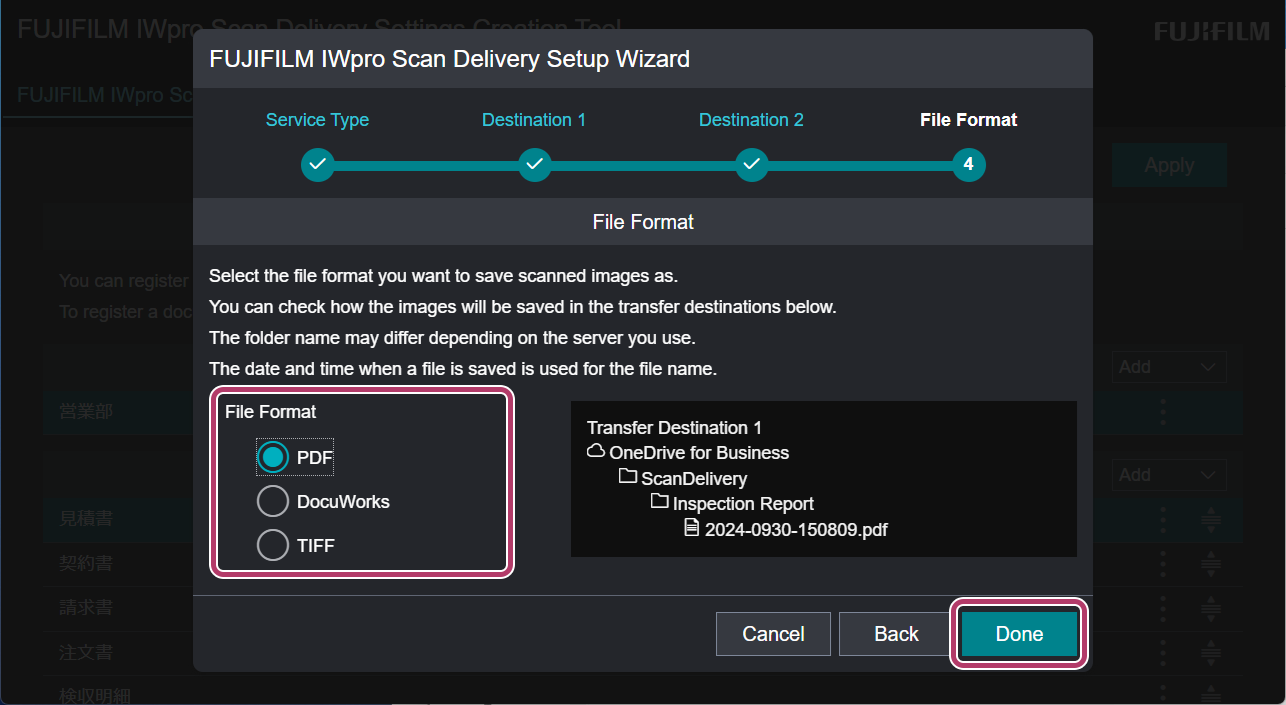Click reorder arrows on the 請求書 row
The height and width of the screenshot is (705, 1286).
pyautogui.click(x=1211, y=608)
